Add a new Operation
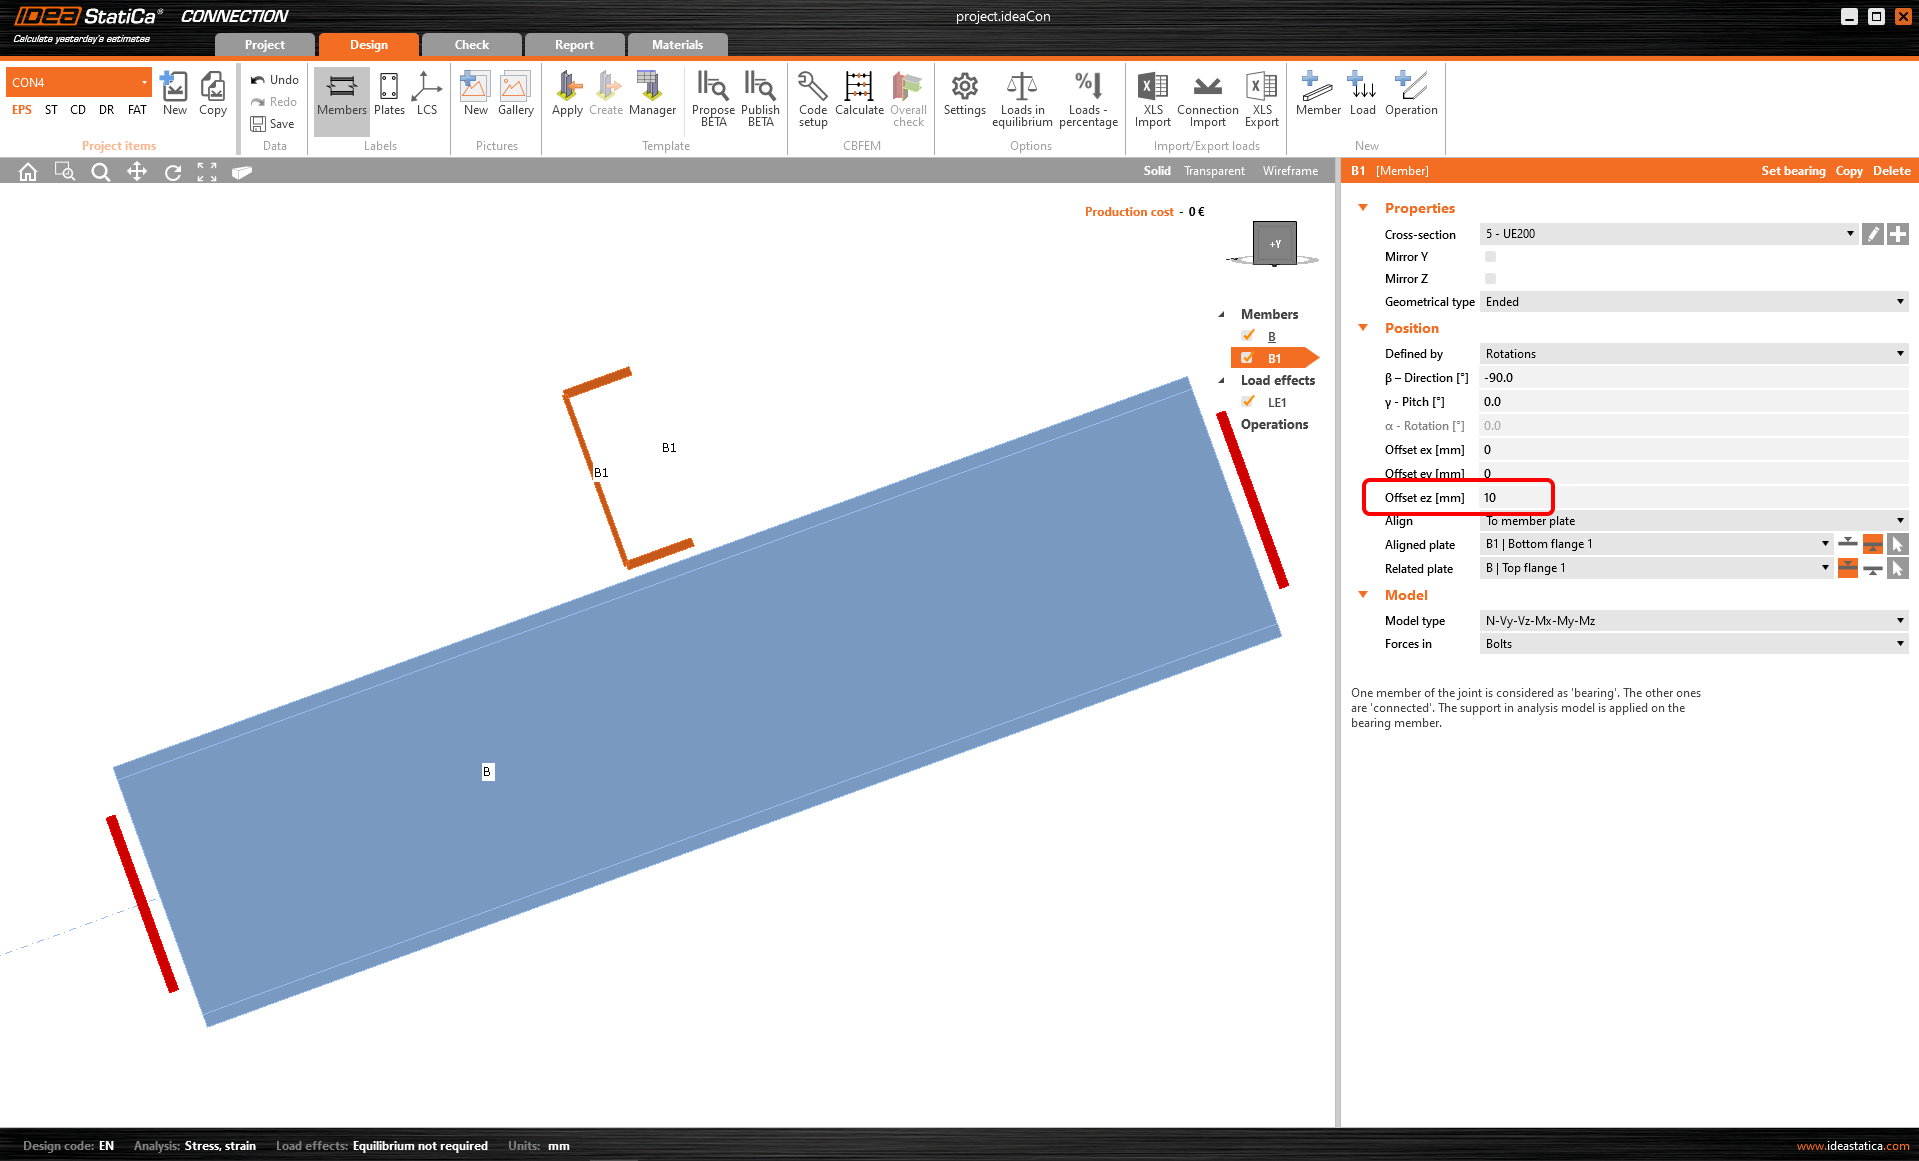Viewport: 1919px width, 1161px height. click(1411, 94)
